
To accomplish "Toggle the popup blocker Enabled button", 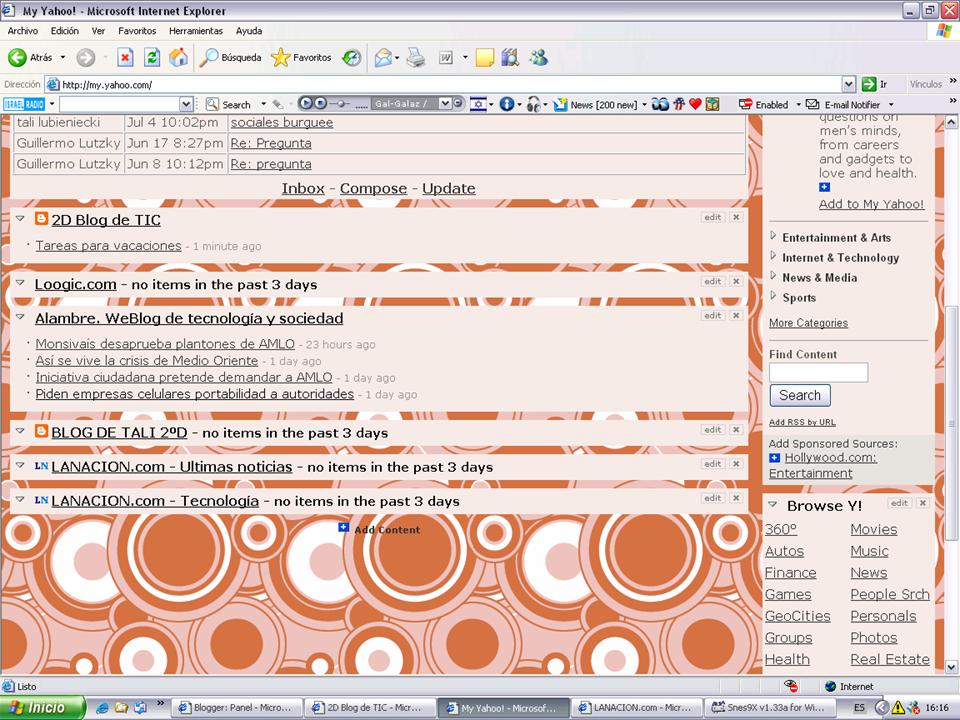I will 763,105.
